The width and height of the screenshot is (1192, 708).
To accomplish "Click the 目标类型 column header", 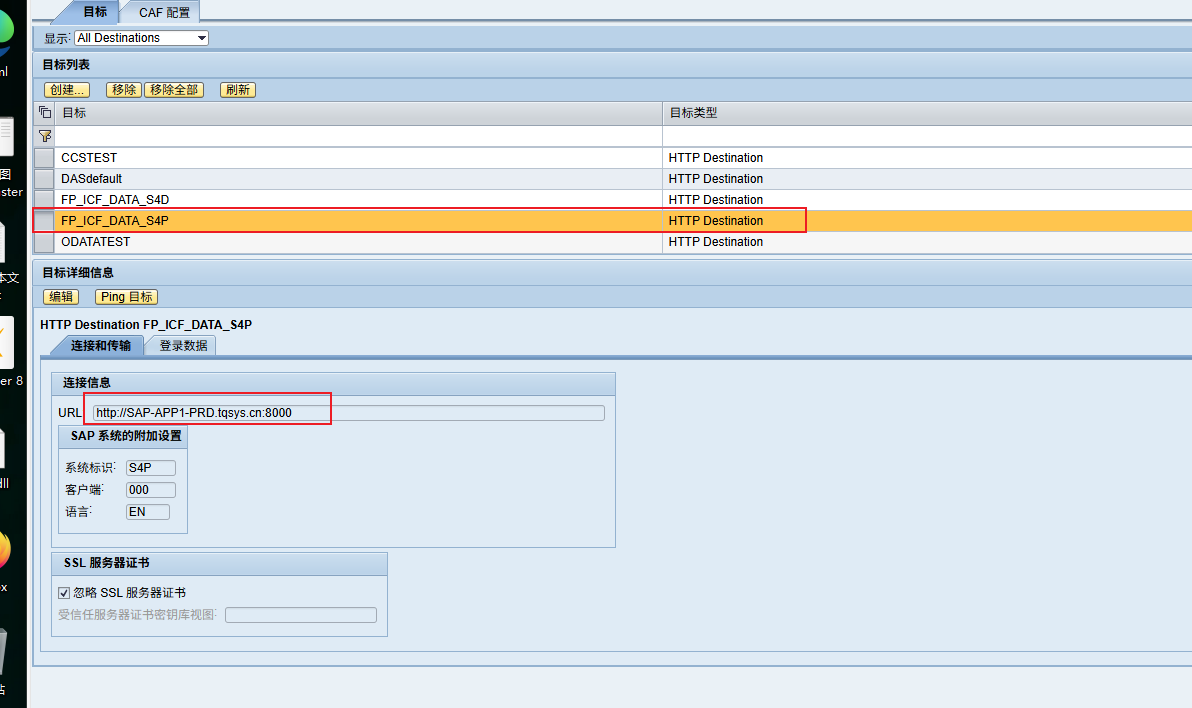I will [693, 113].
